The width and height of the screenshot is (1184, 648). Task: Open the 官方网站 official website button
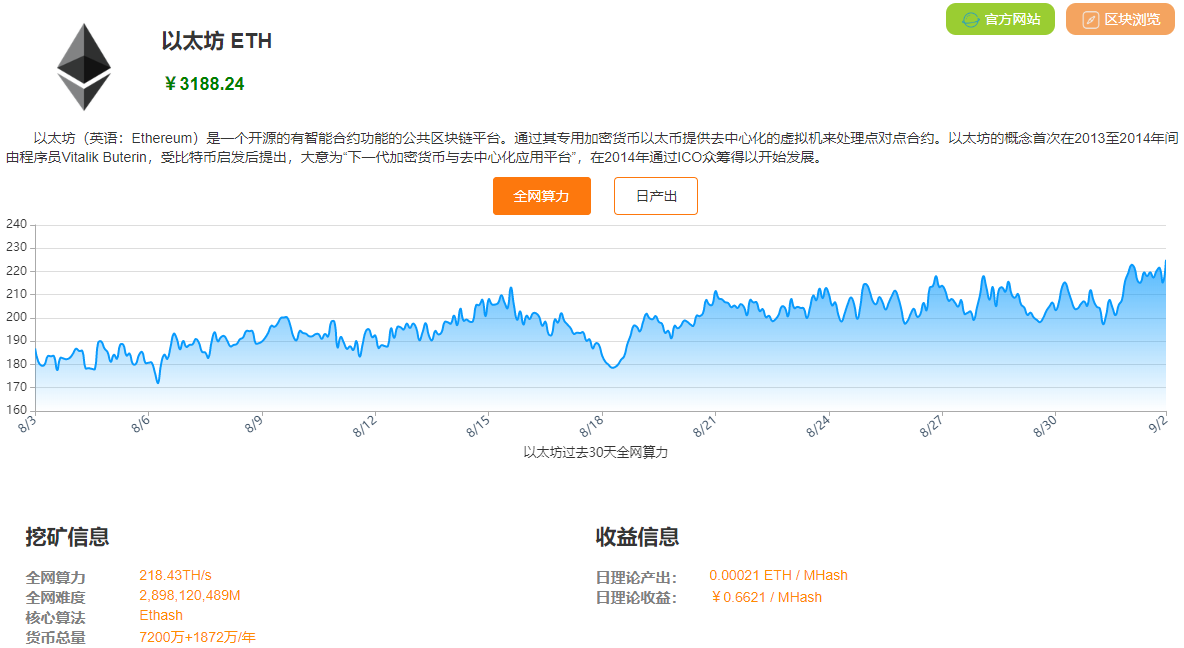1000,20
